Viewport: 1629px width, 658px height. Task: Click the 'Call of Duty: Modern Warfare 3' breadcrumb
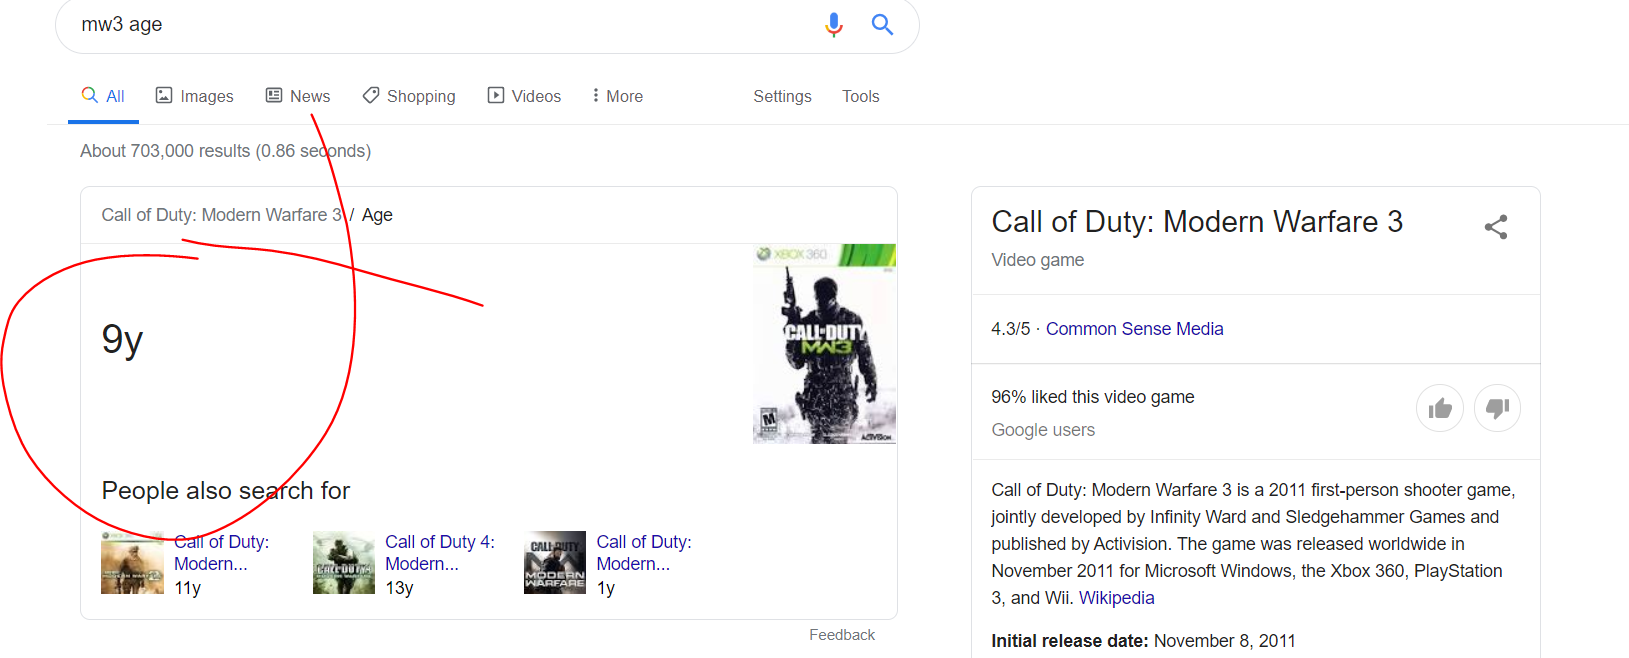point(221,215)
